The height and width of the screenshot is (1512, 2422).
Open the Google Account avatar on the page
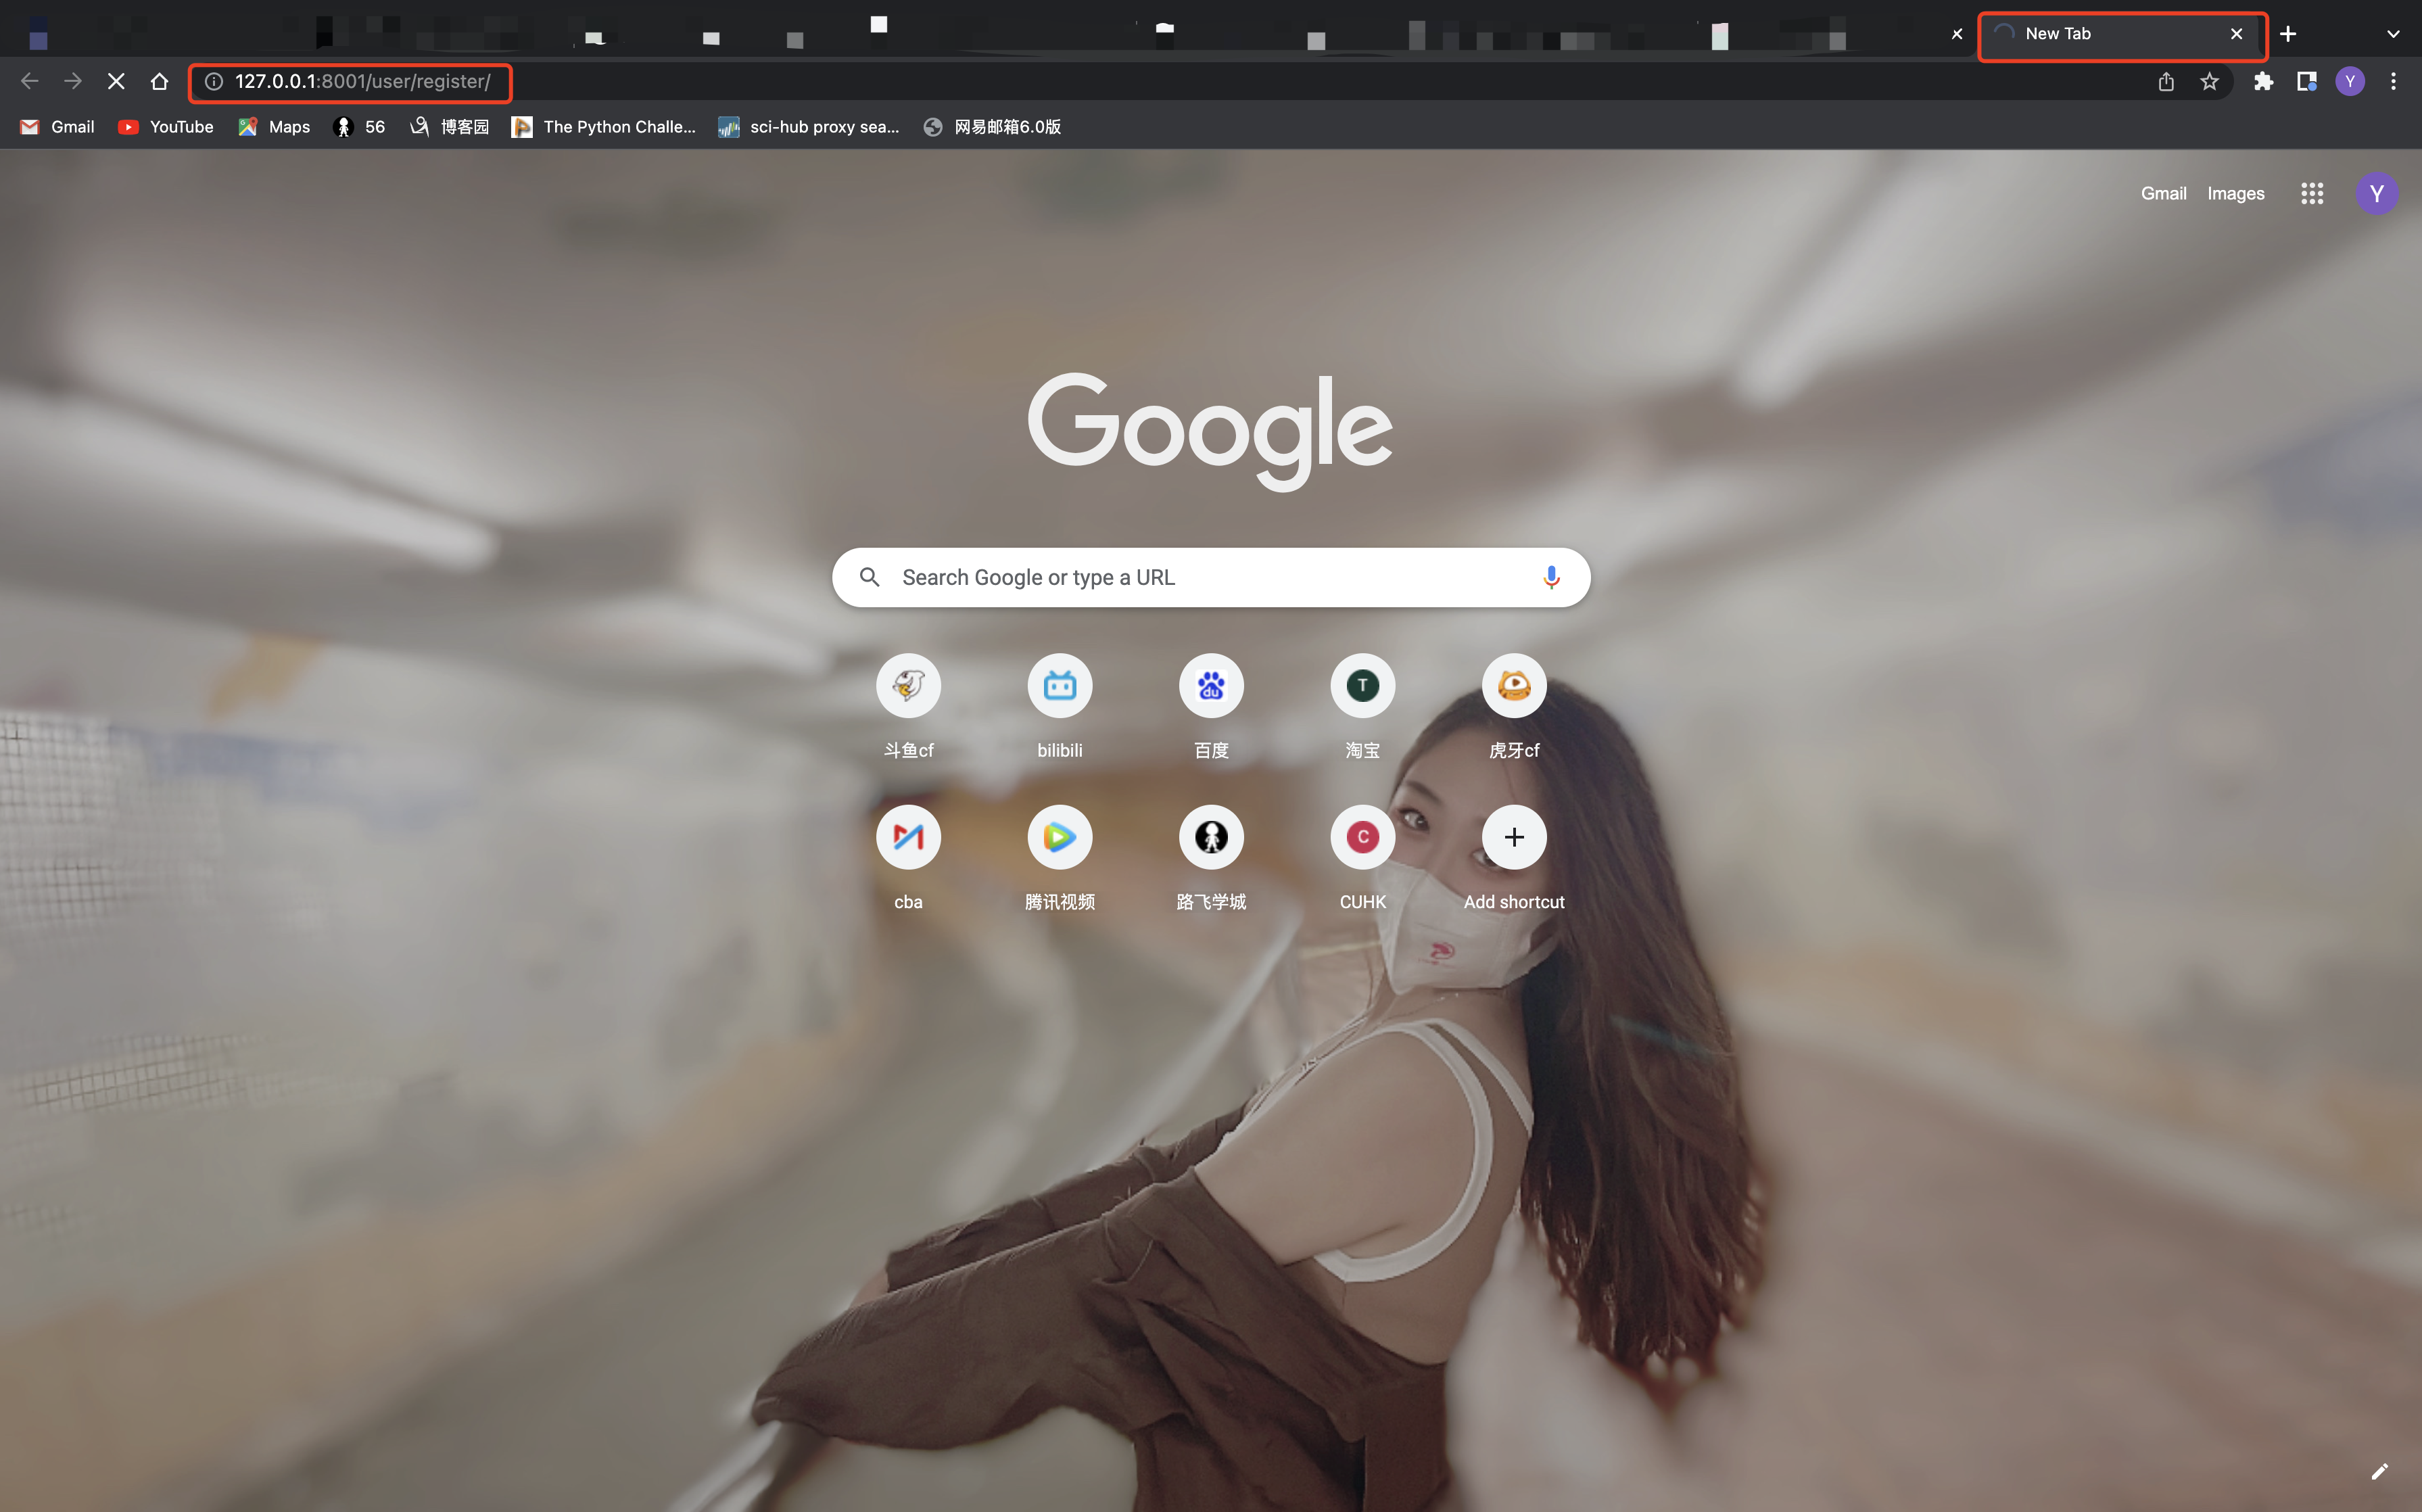(2376, 193)
